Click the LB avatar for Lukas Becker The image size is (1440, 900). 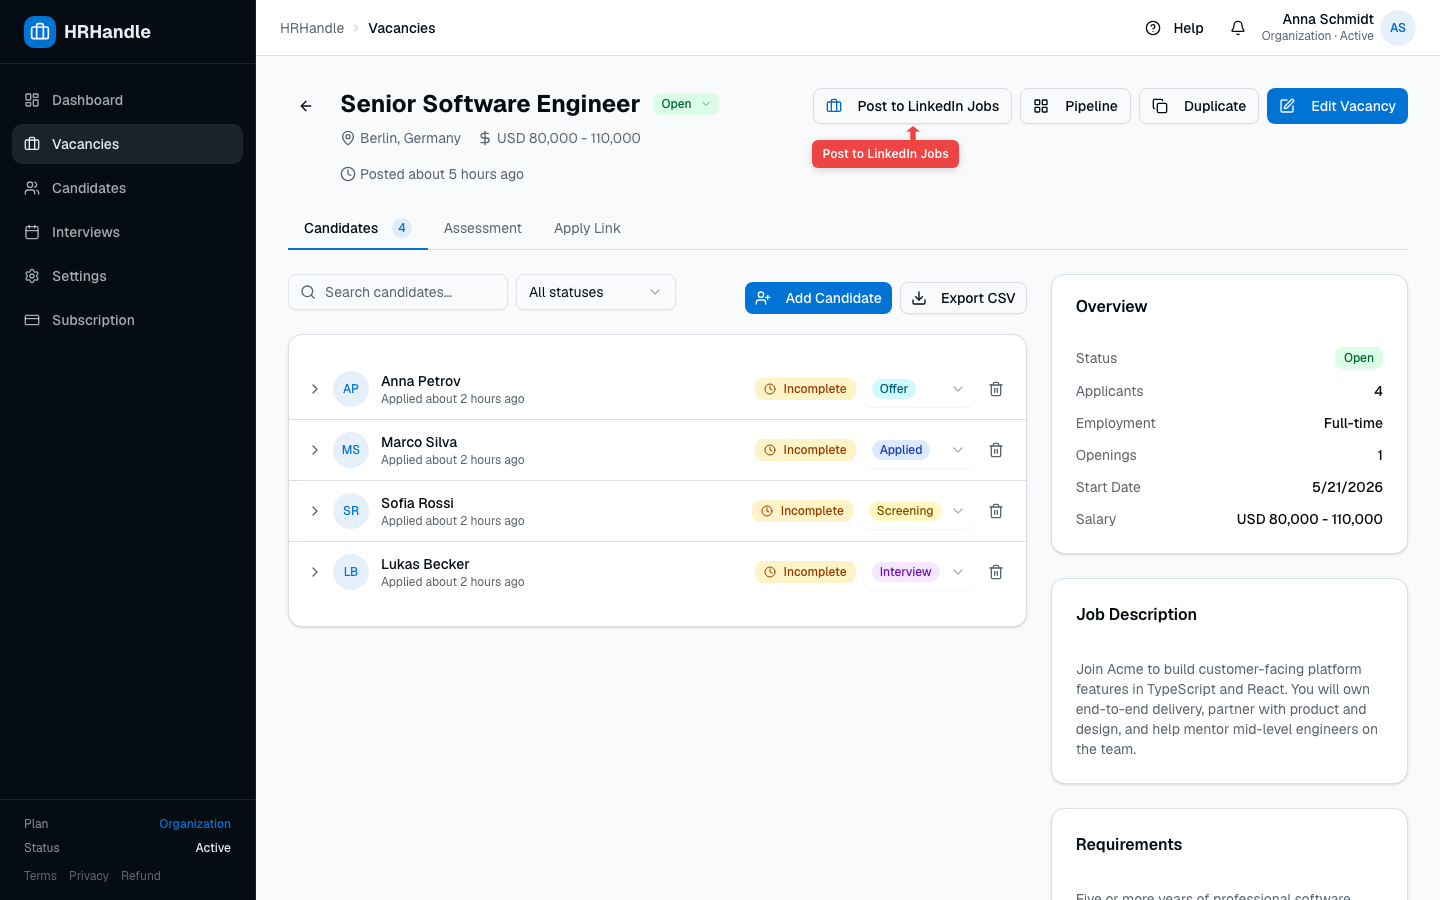pos(351,572)
